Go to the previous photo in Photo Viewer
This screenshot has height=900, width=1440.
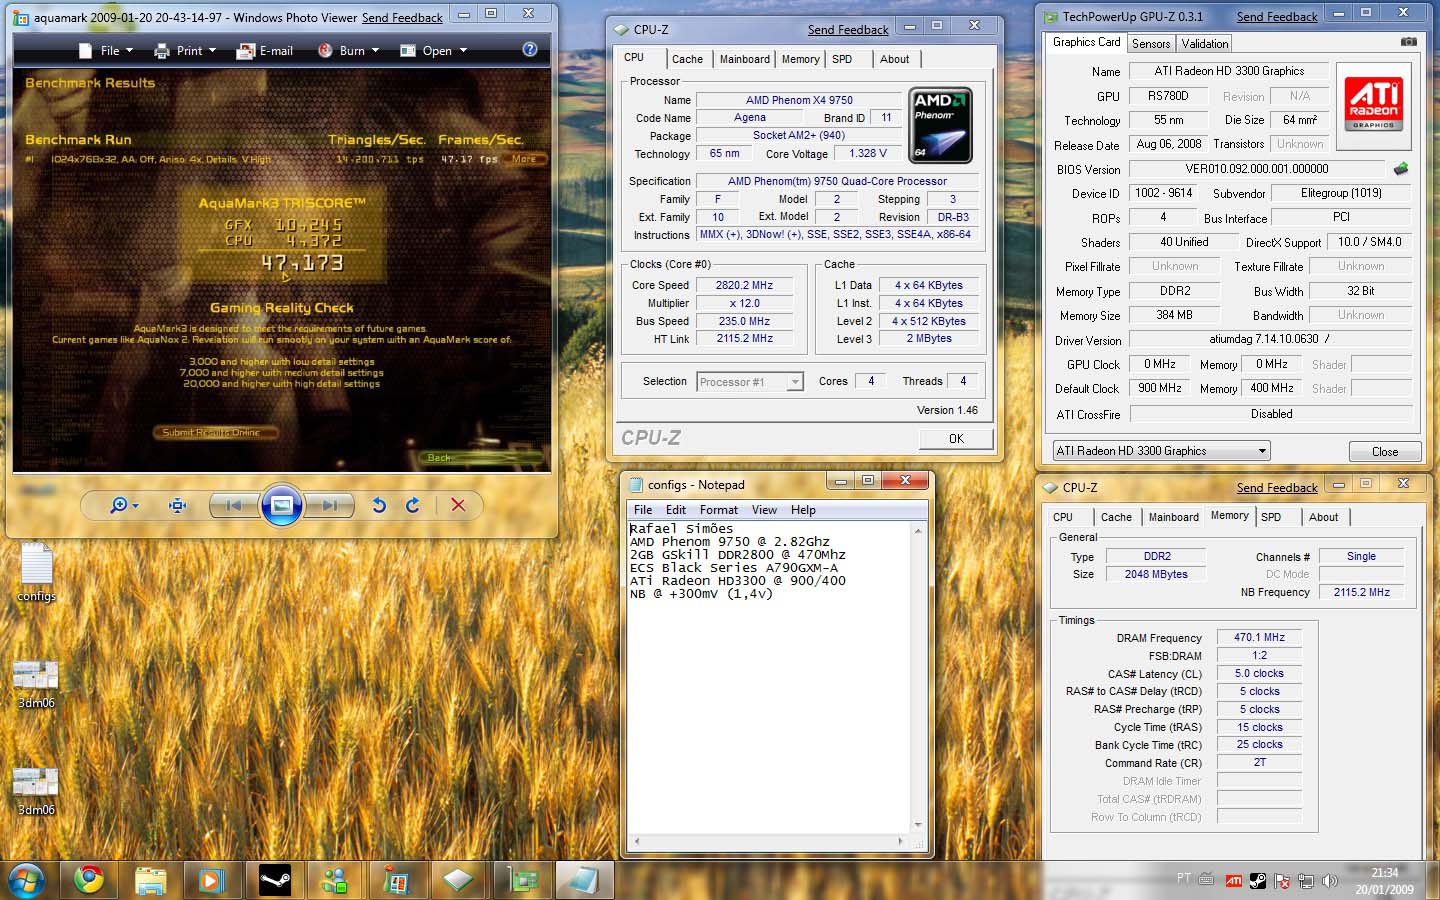(234, 506)
